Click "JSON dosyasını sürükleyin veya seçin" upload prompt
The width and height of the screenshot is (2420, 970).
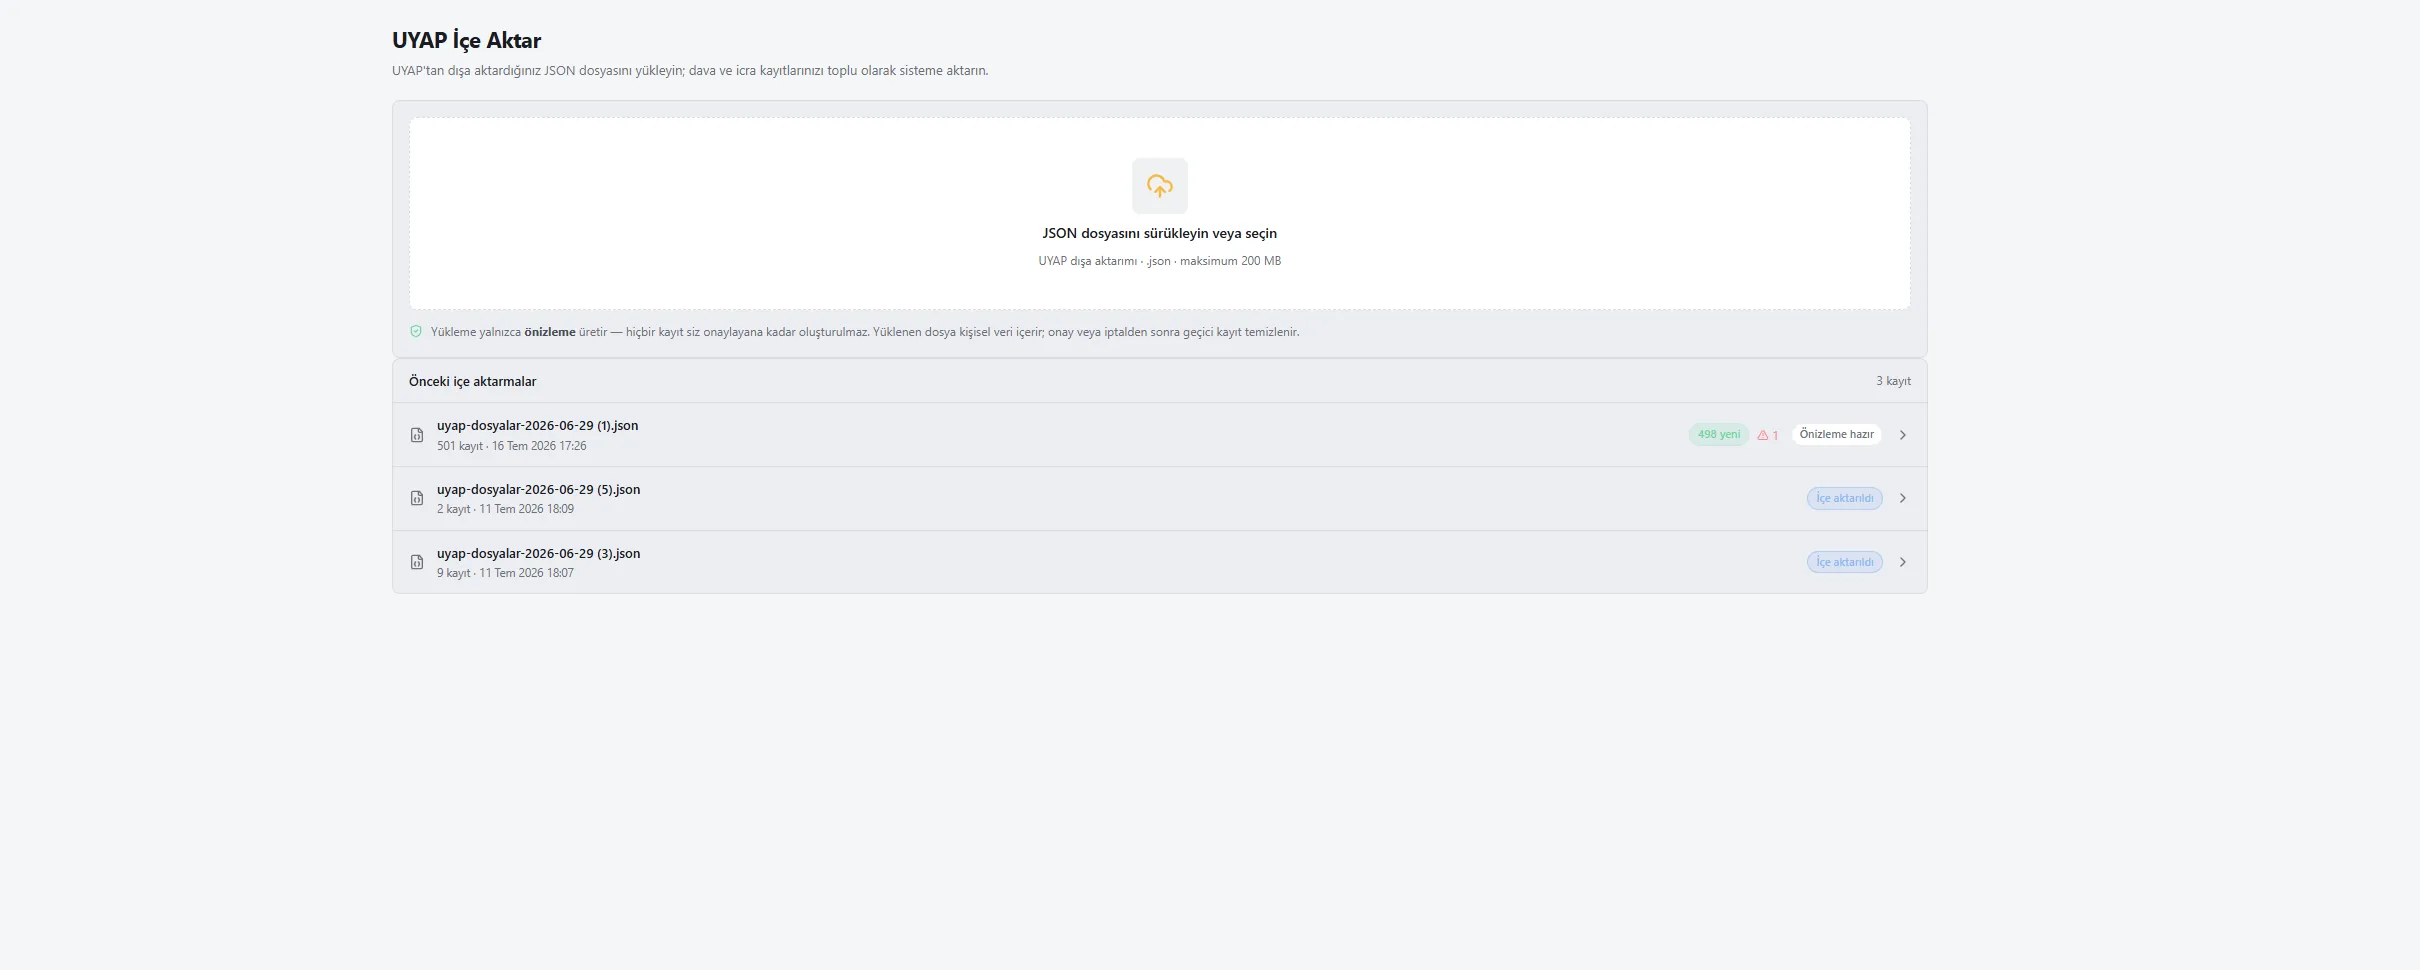point(1159,233)
